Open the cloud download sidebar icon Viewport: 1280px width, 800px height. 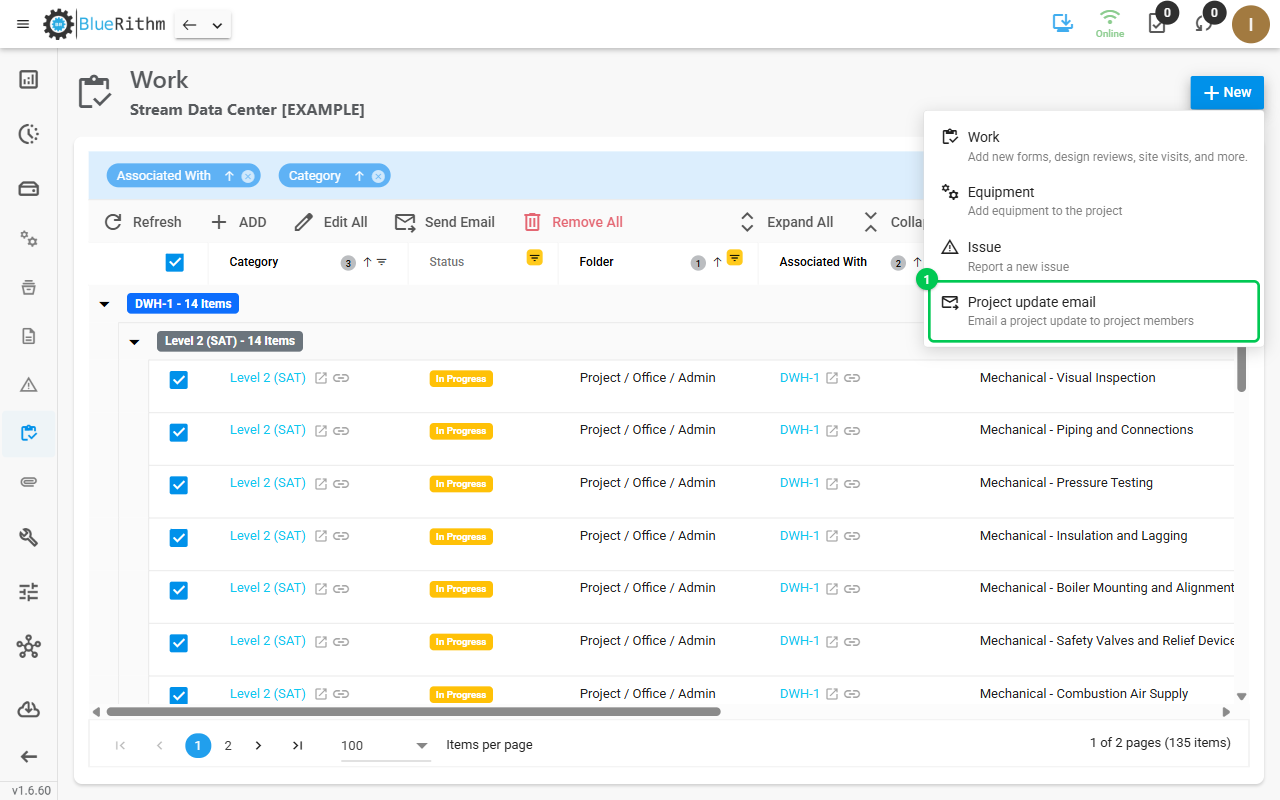[x=29, y=709]
